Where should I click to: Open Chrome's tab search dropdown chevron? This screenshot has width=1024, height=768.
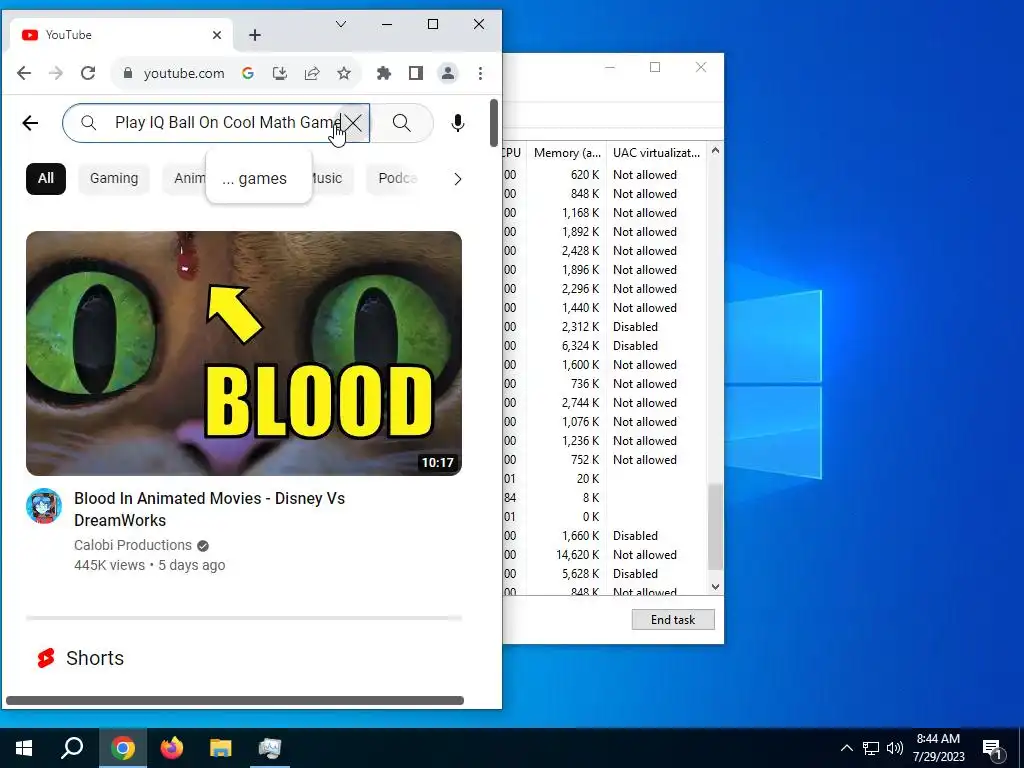pyautogui.click(x=340, y=24)
